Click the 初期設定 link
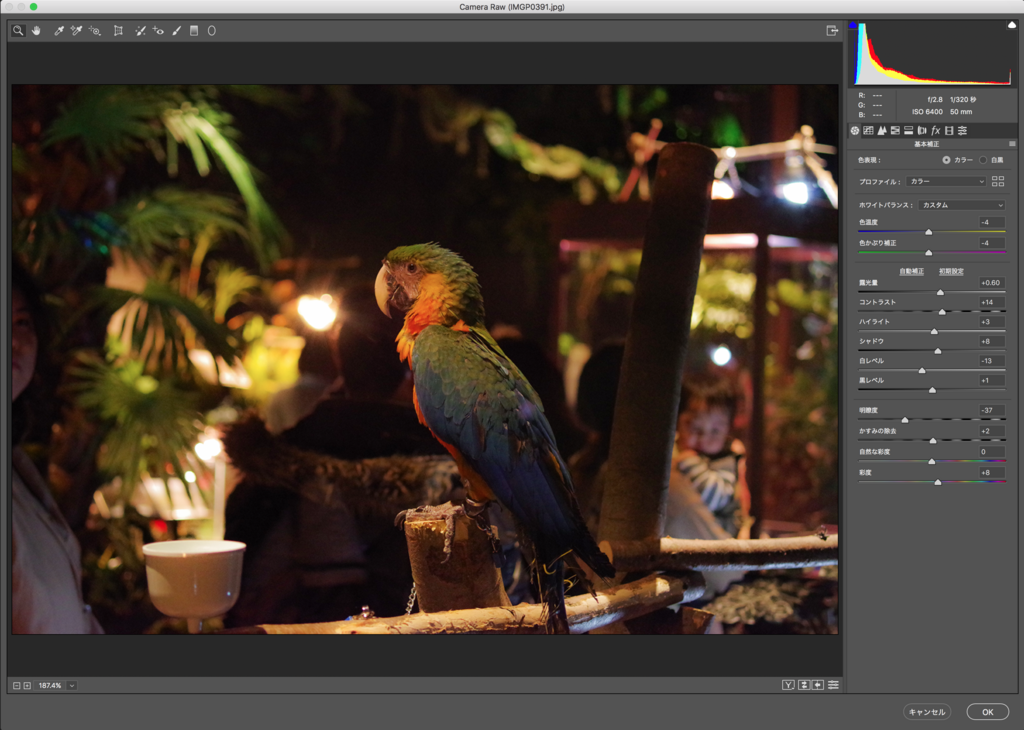 coord(951,272)
